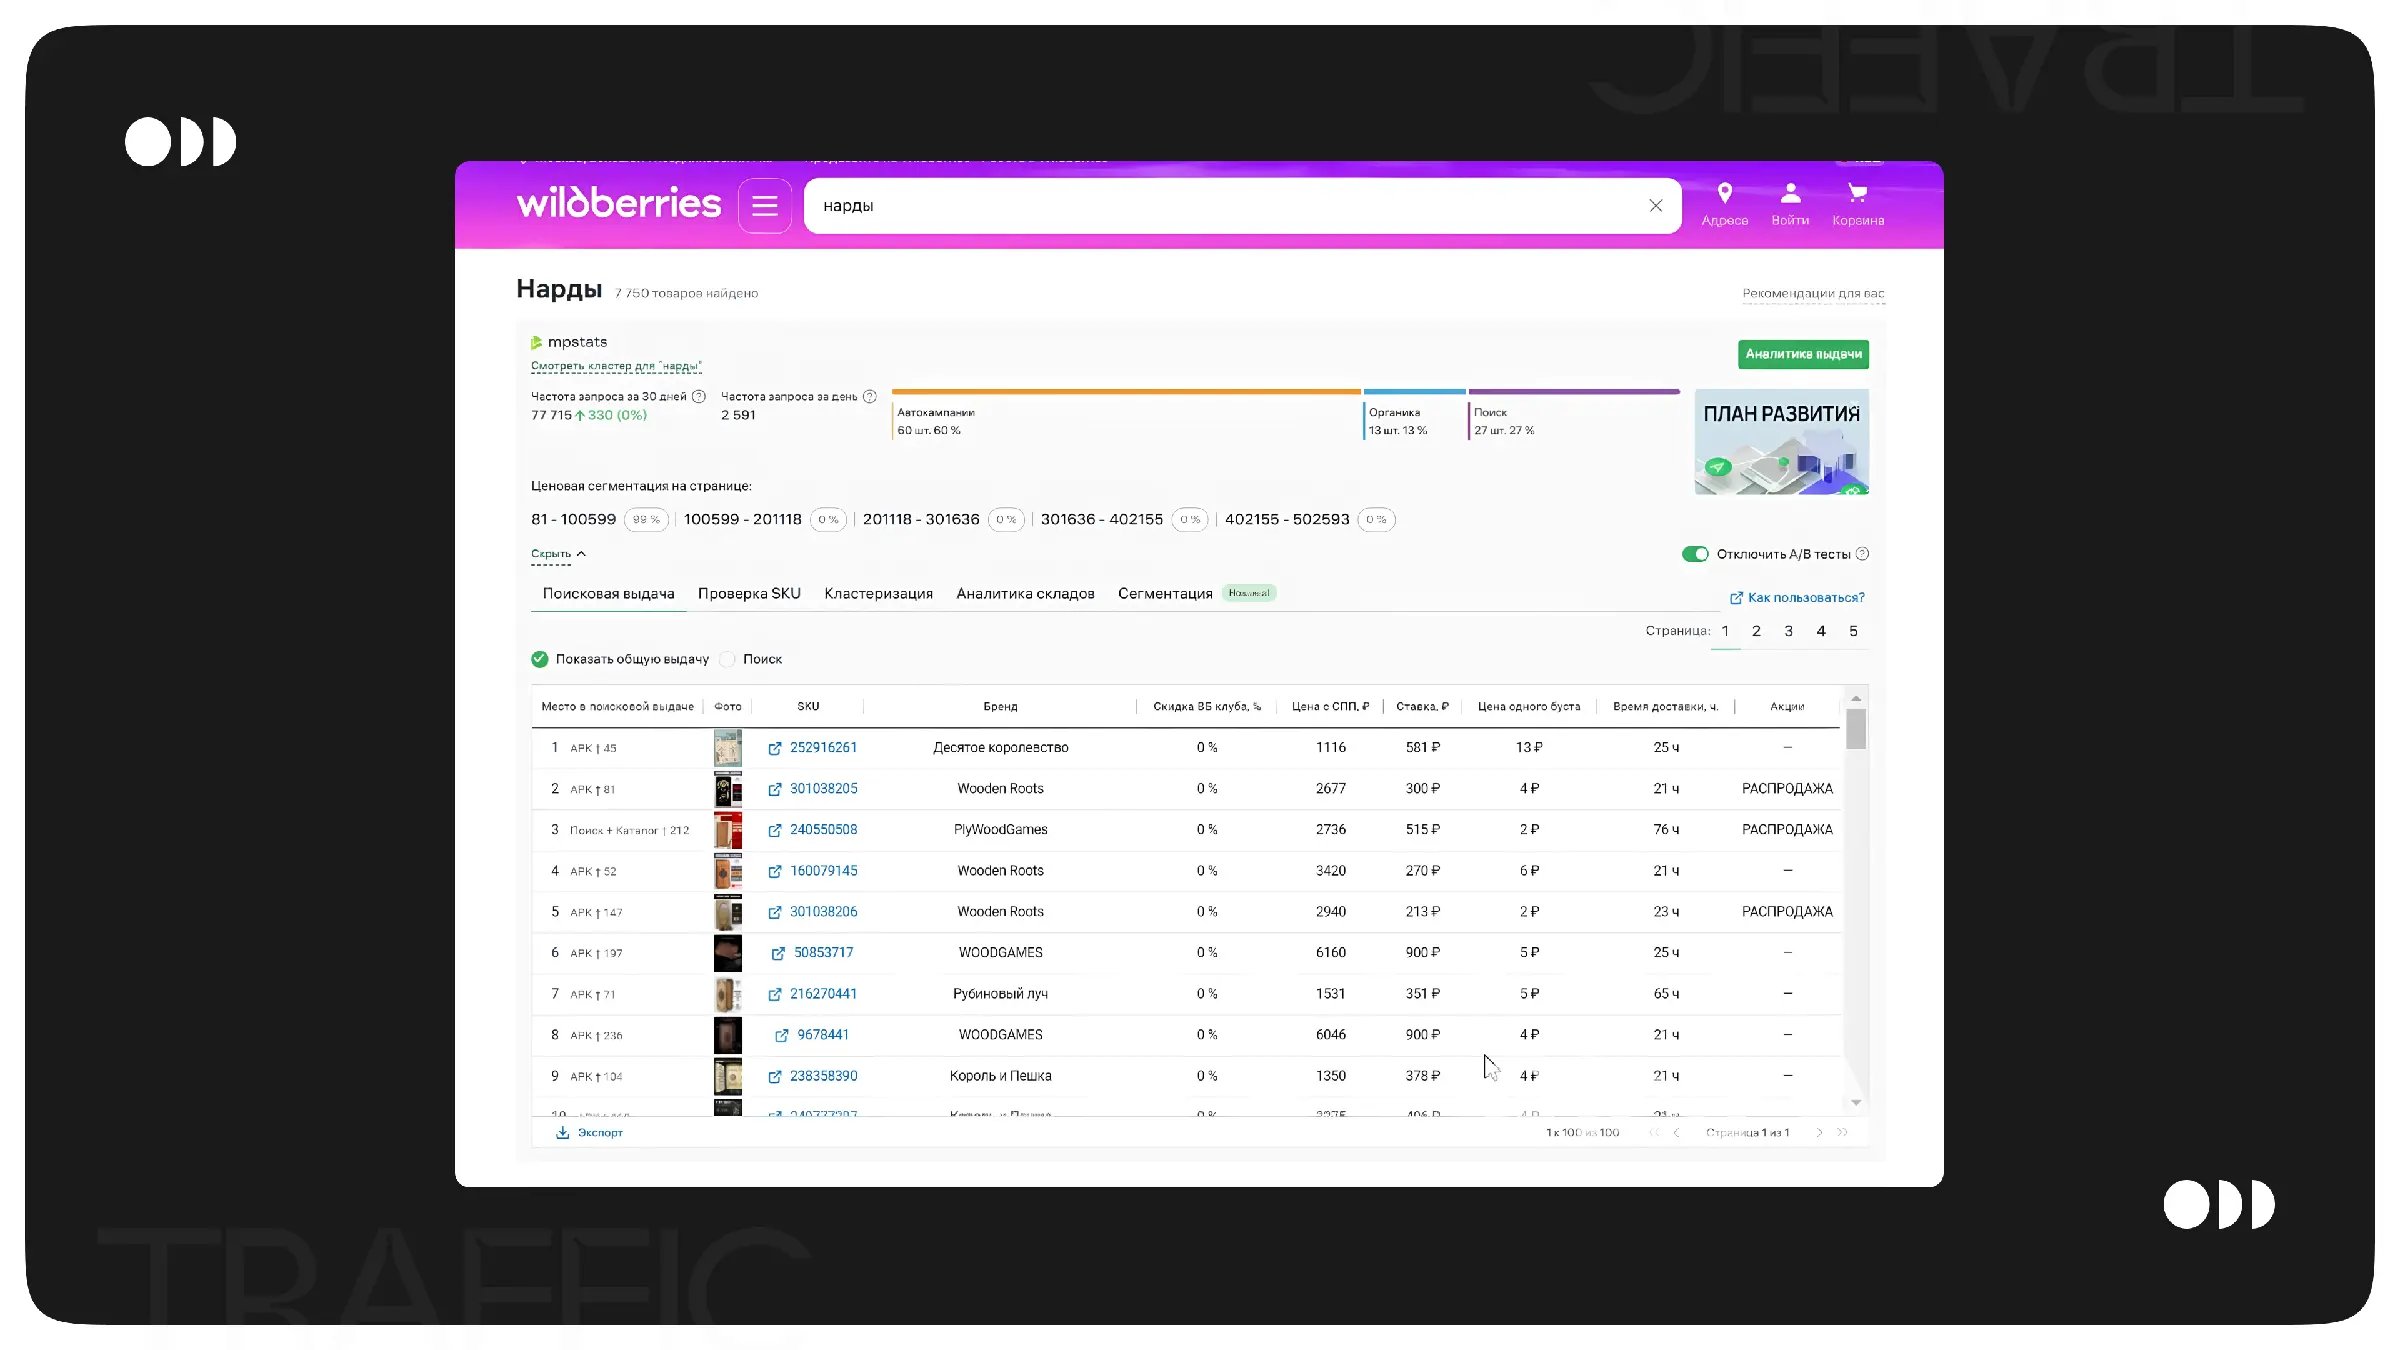Open the Аналитика складов tab
Screen dimensions: 2400x1350
(1025, 594)
